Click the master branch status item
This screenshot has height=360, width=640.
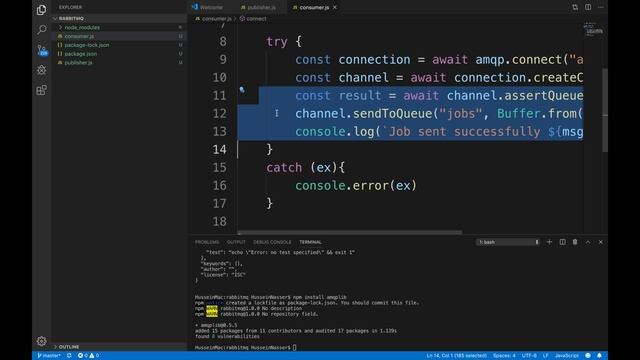[x=49, y=356]
